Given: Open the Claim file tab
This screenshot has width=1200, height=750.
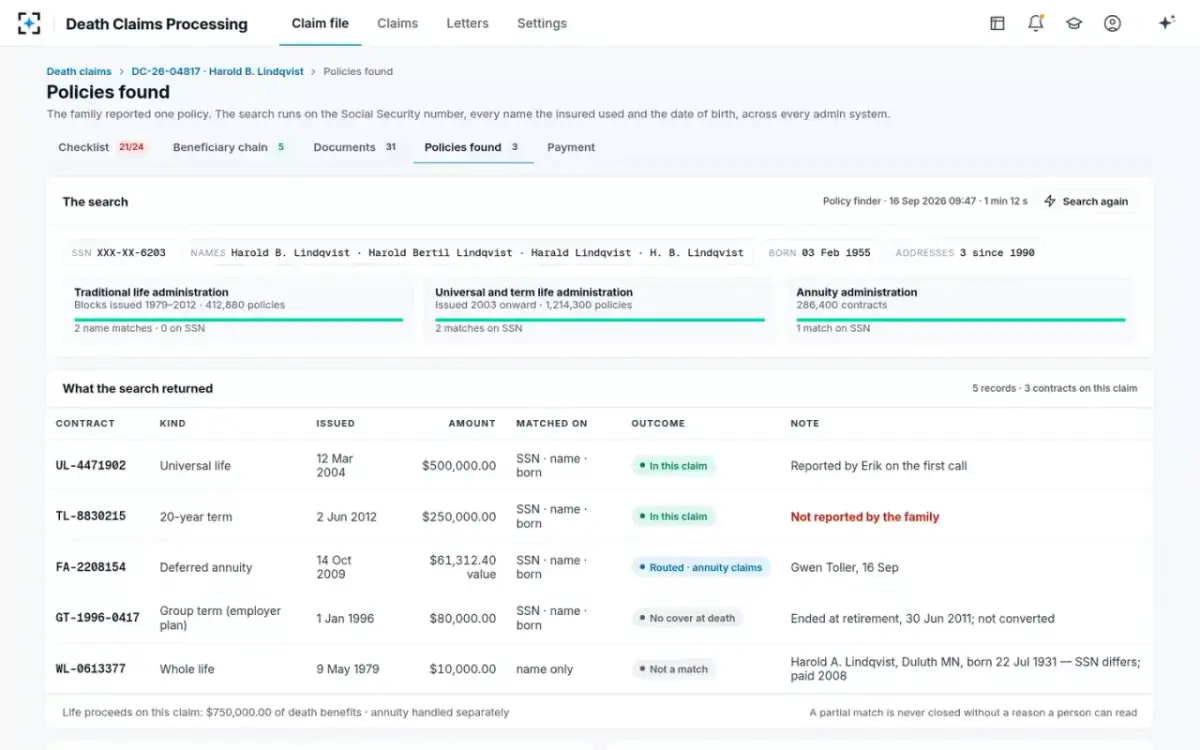Looking at the screenshot, I should tap(320, 23).
